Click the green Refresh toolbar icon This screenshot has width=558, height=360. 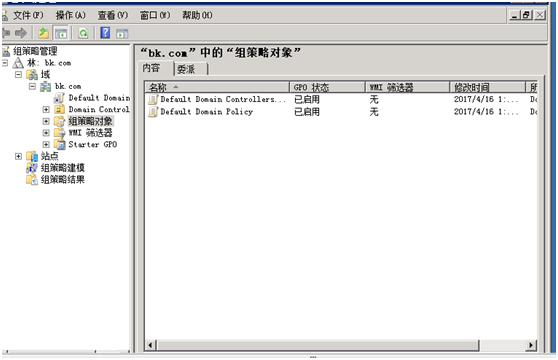83,34
